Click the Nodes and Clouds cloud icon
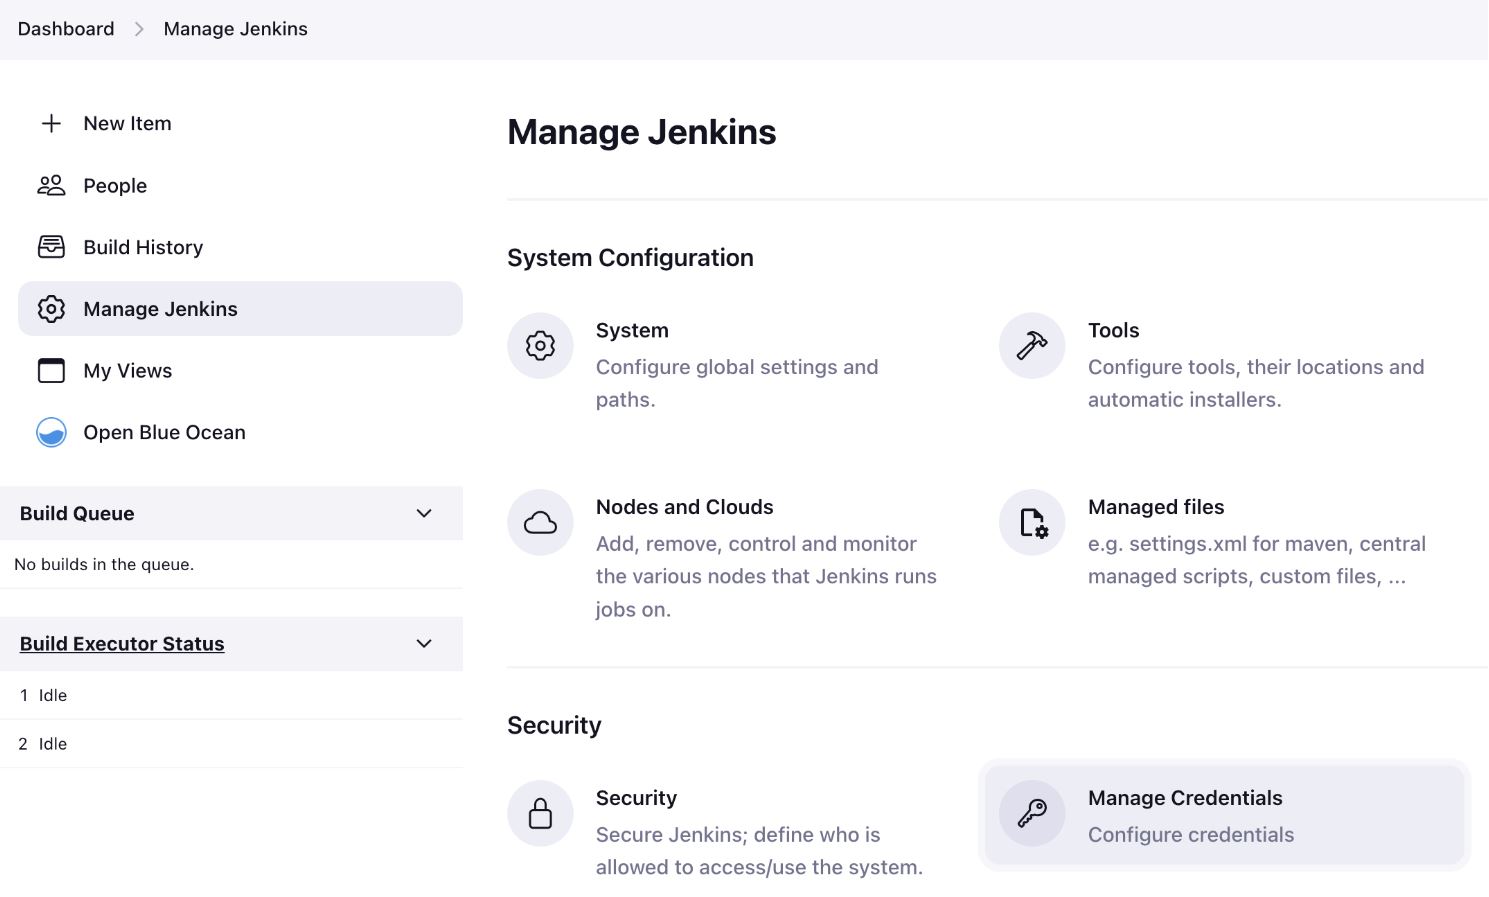Viewport: 1489px width, 897px height. click(x=540, y=522)
